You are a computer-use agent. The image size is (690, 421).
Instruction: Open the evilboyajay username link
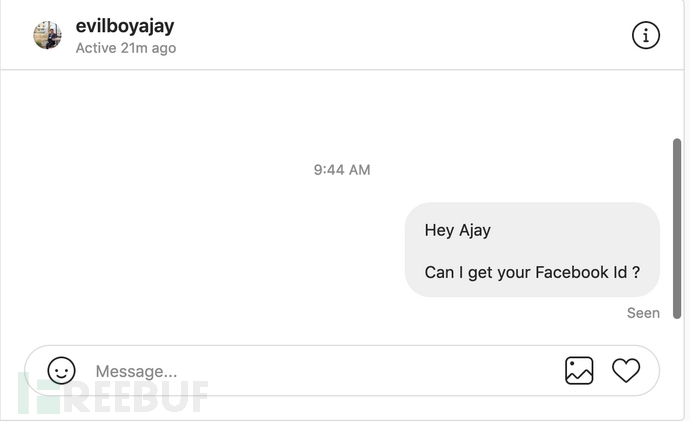(125, 26)
